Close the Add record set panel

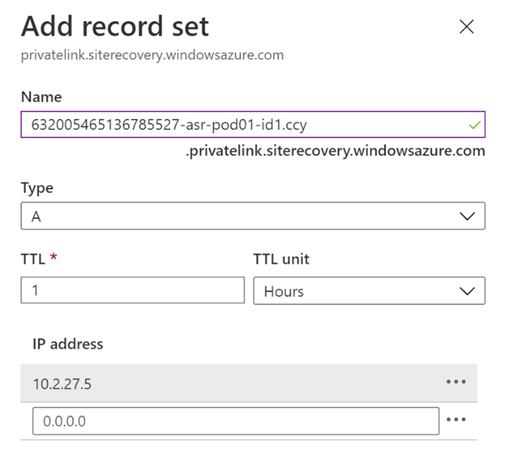pyautogui.click(x=466, y=27)
